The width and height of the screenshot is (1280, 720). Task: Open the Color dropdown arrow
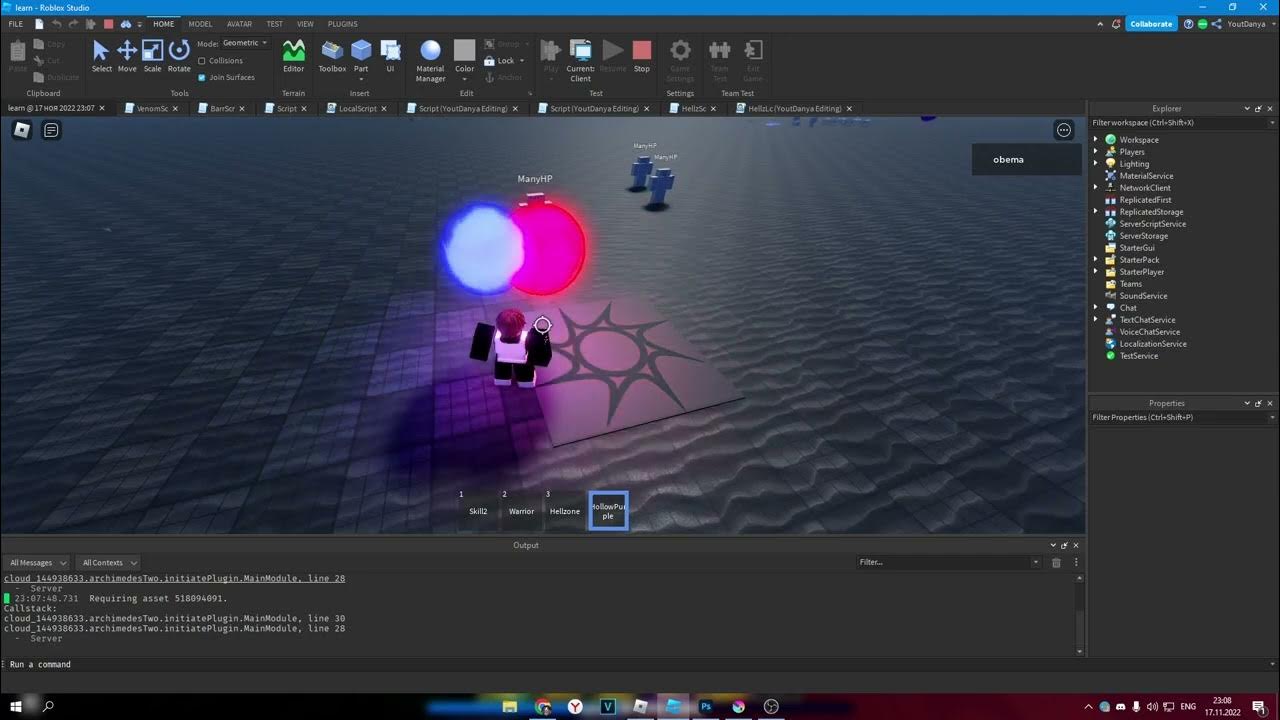(x=465, y=78)
